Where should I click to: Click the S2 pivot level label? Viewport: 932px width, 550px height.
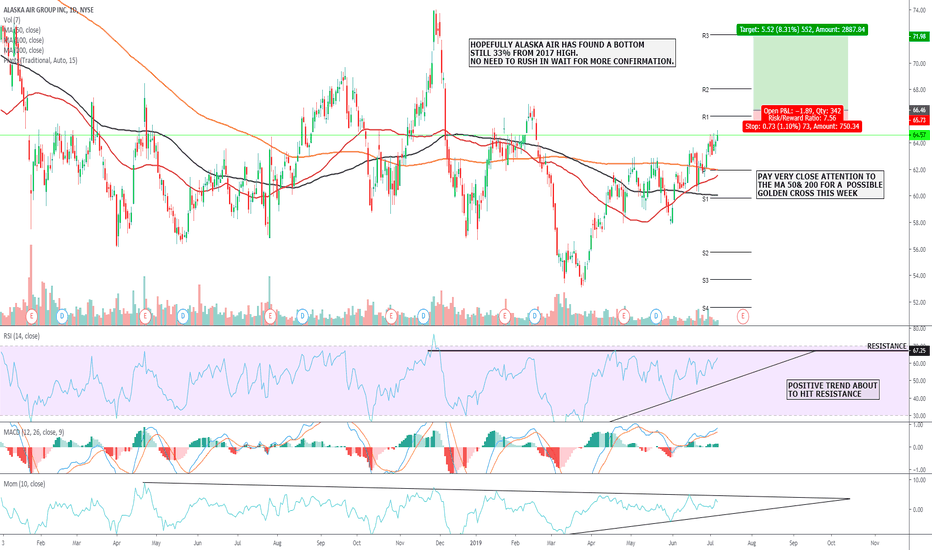coord(705,253)
